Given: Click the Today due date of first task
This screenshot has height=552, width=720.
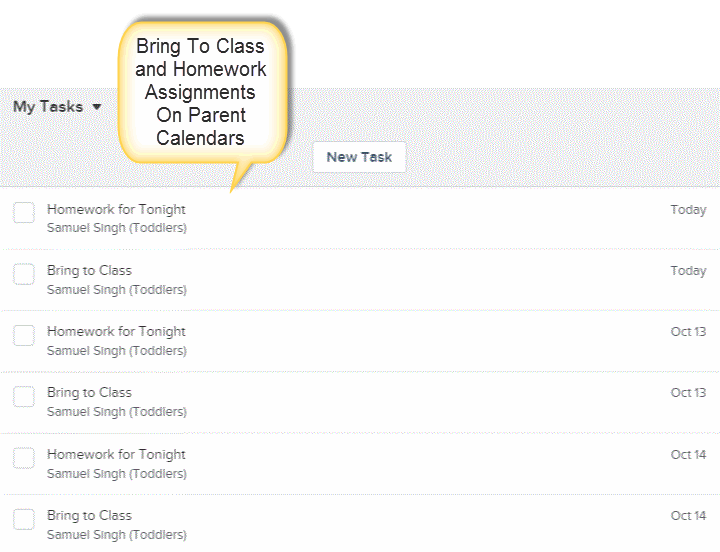Looking at the screenshot, I should 688,210.
